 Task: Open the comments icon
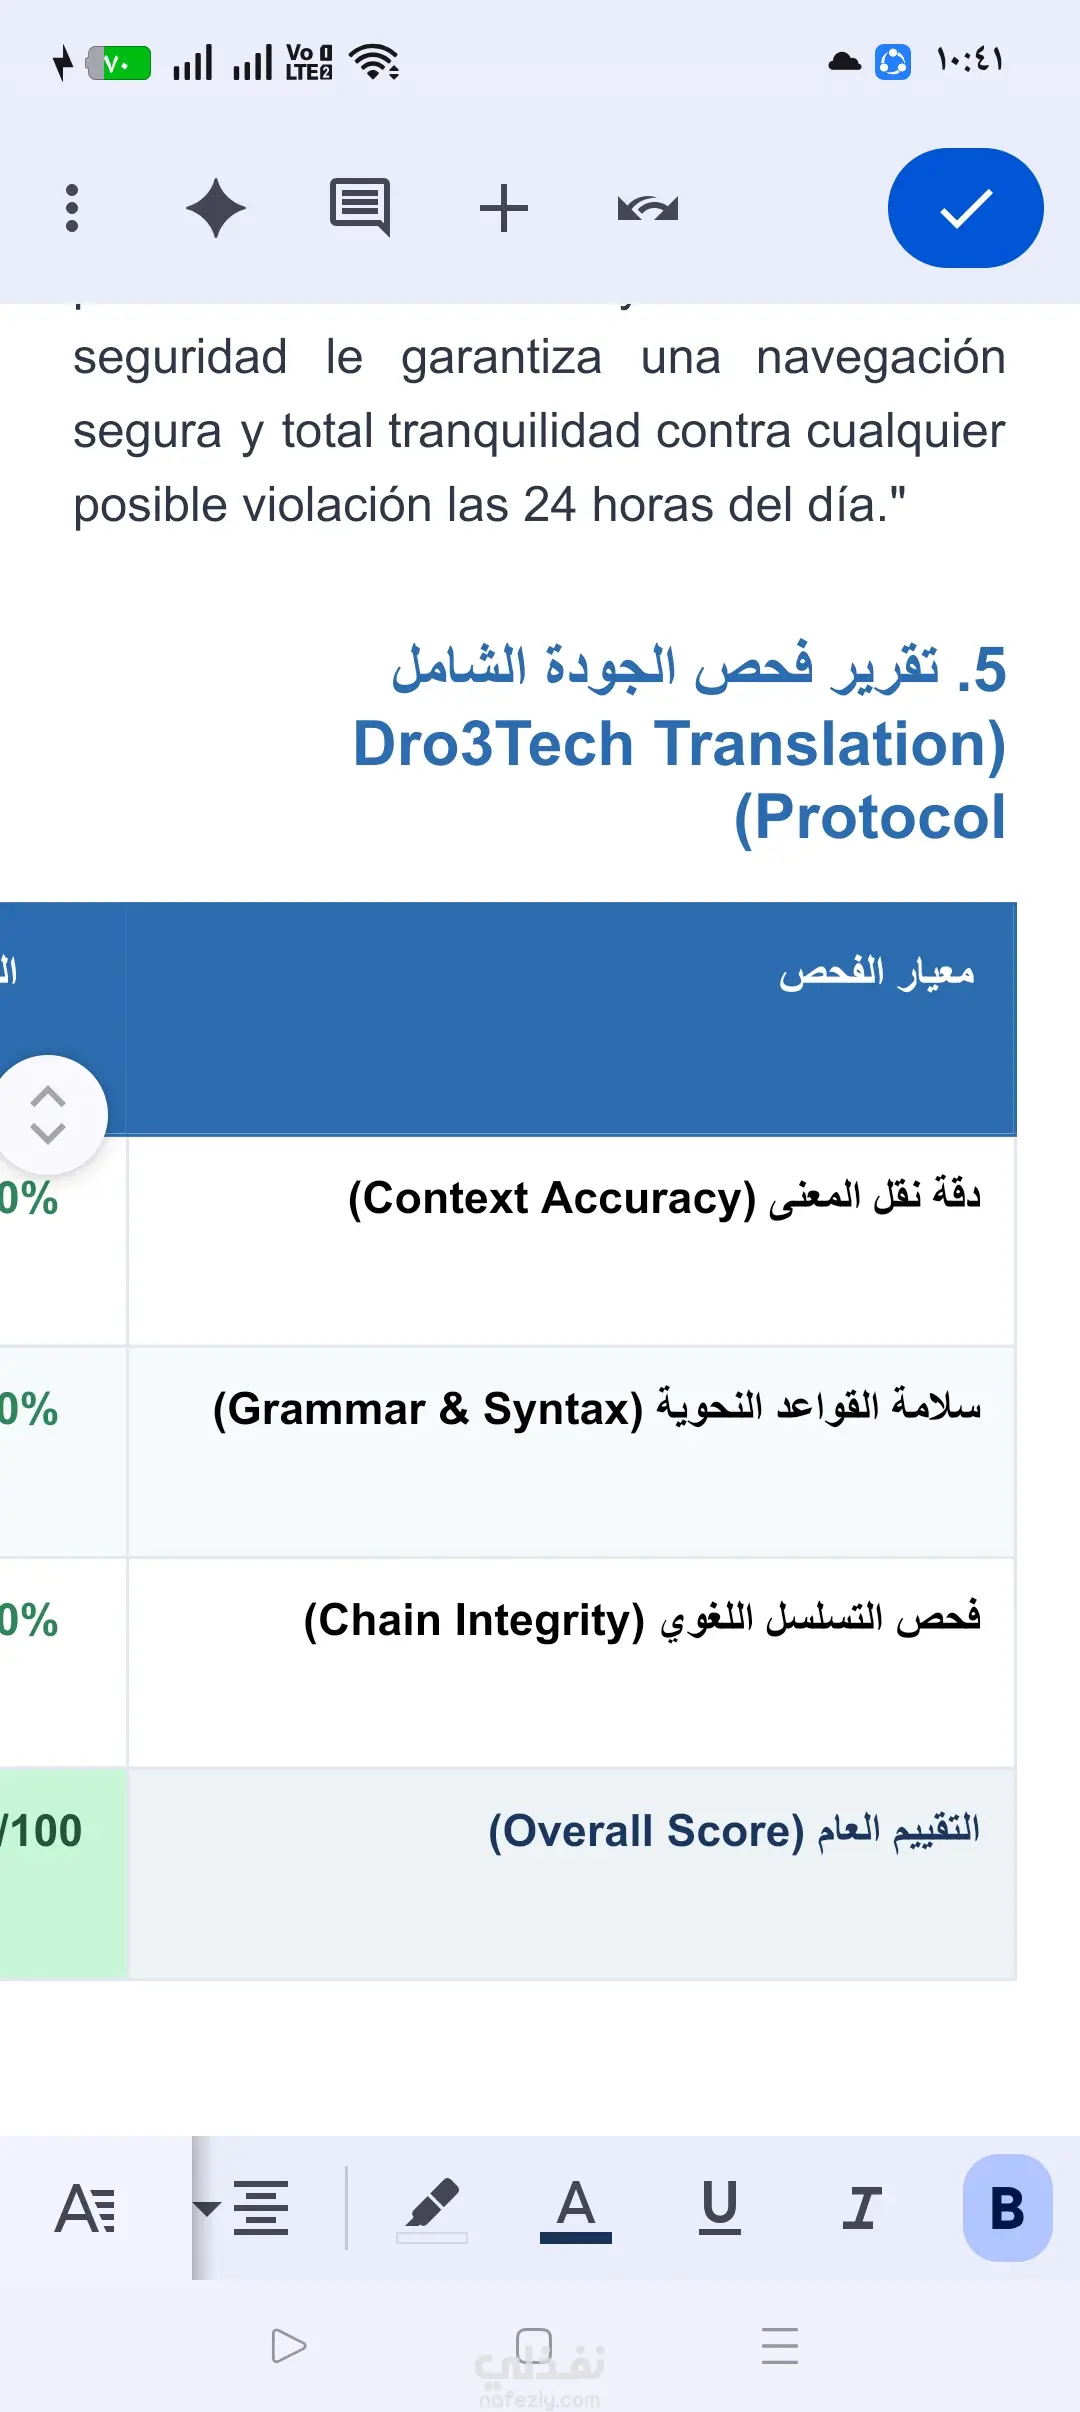tap(360, 207)
